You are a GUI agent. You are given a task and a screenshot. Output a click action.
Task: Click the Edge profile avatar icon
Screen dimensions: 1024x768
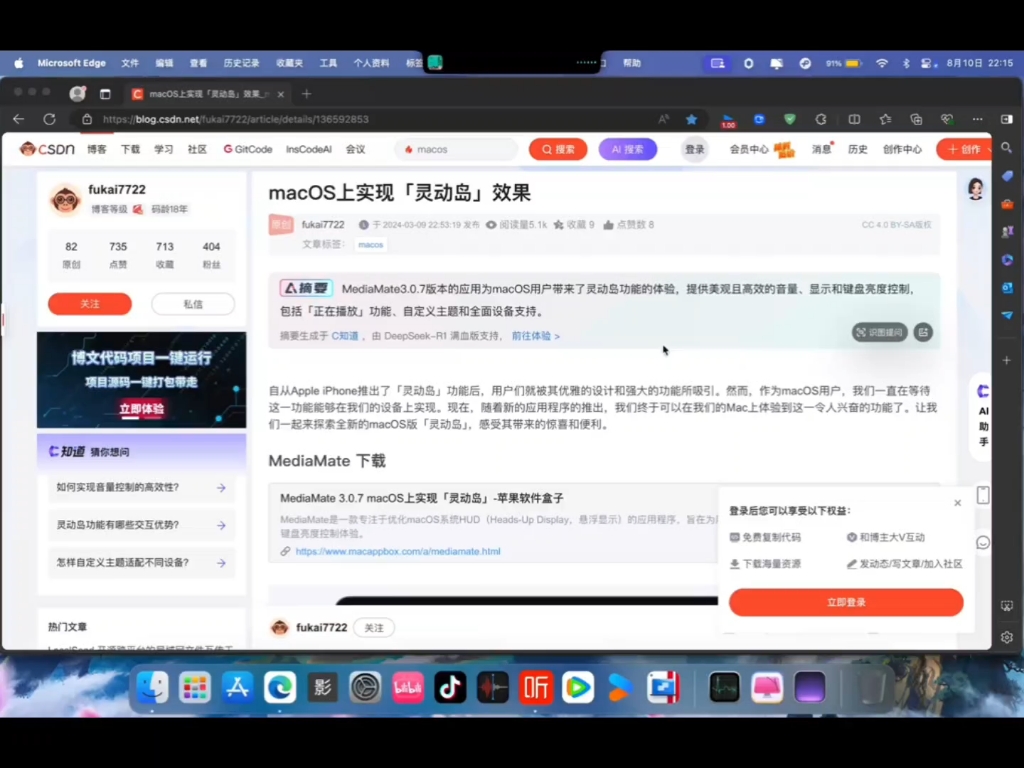[78, 93]
